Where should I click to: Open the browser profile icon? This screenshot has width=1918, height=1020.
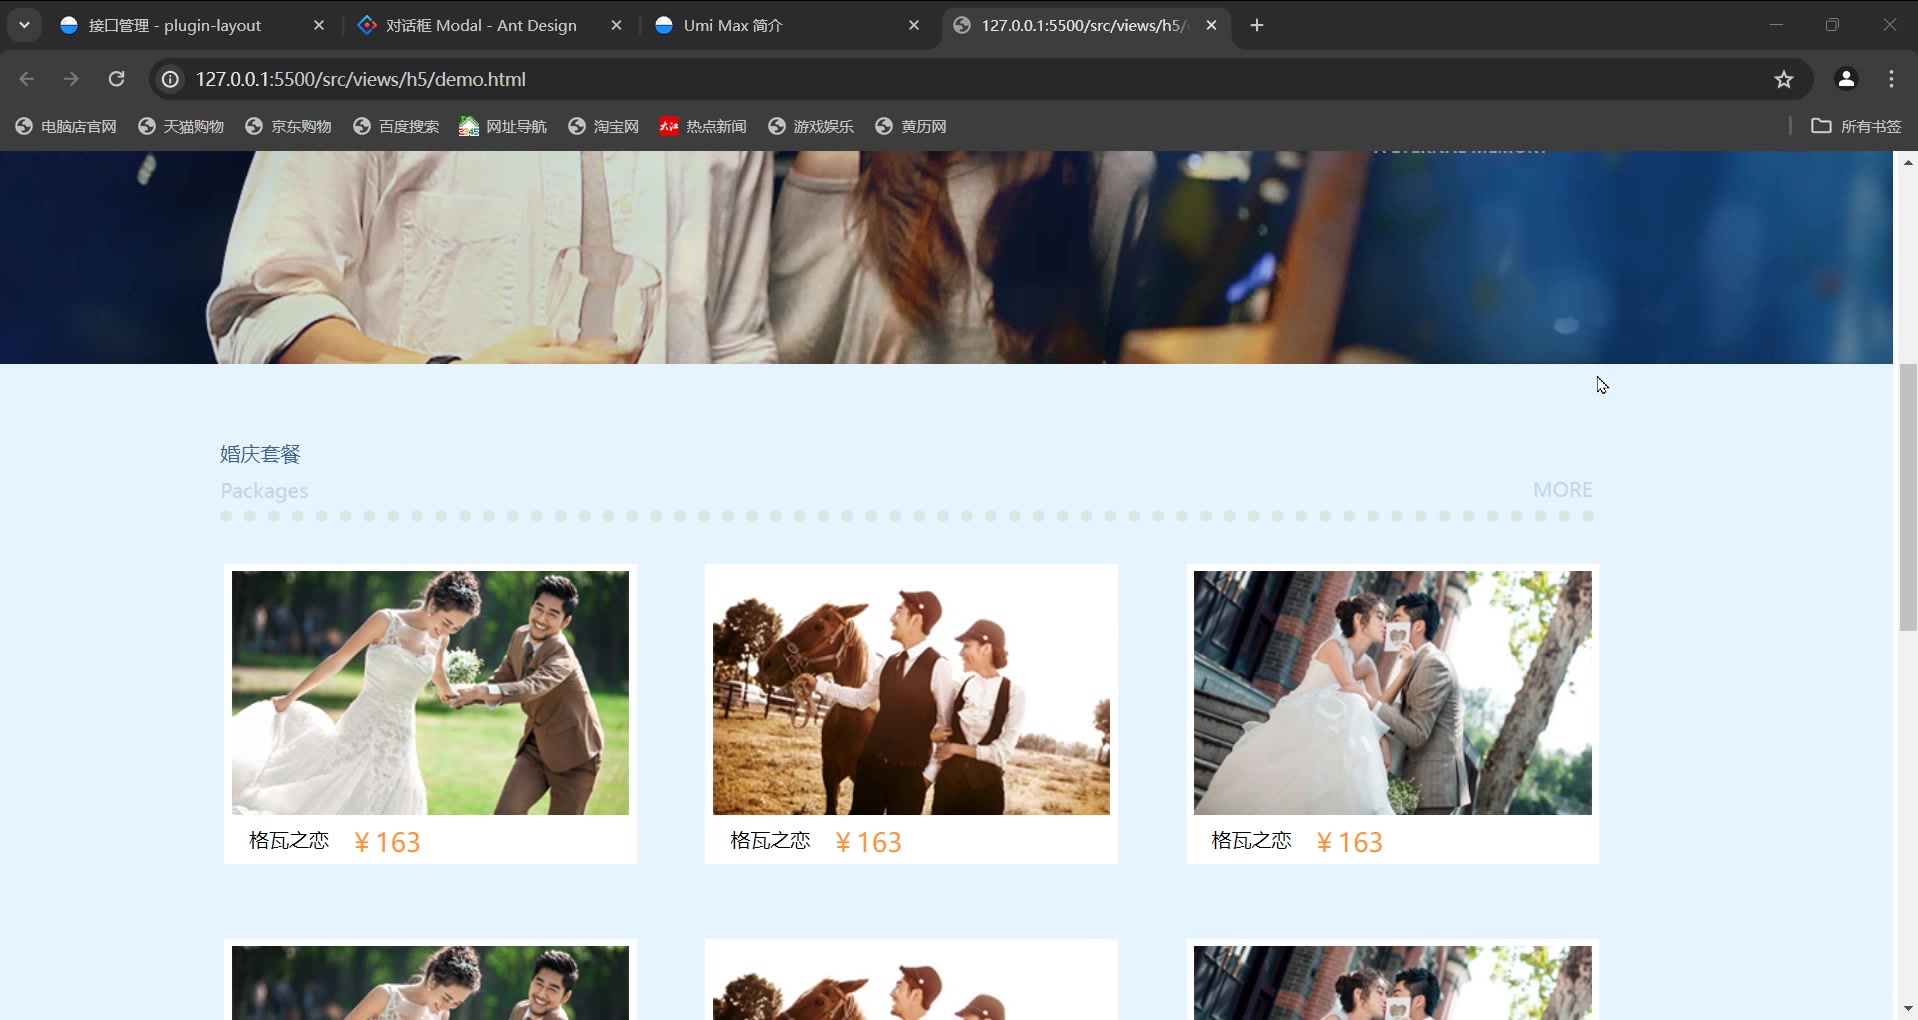(1845, 79)
